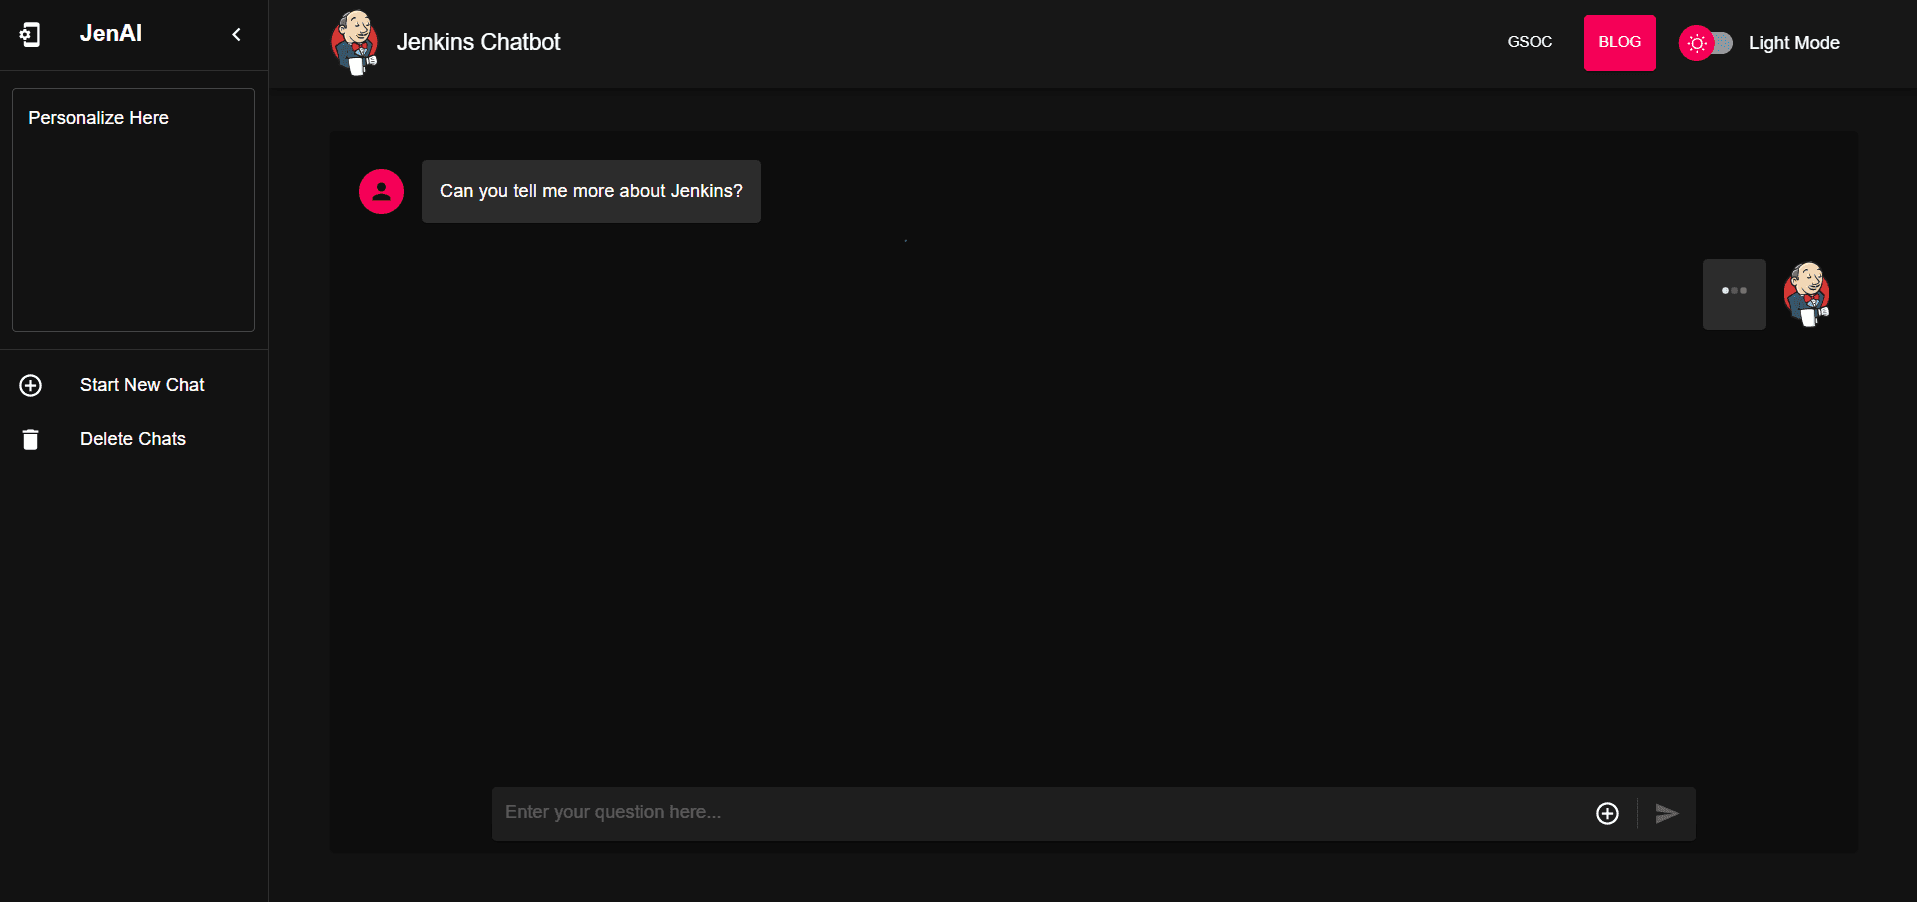Click the plus-circle icon inside the question bar
The image size is (1917, 902).
1607,814
